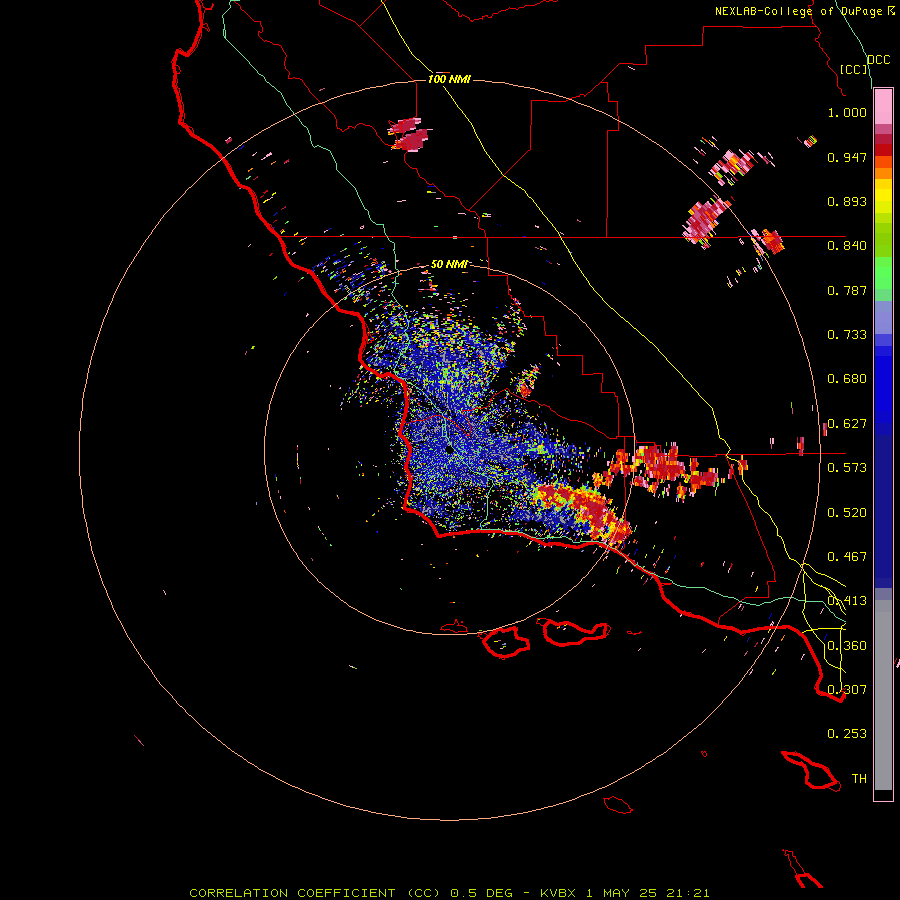
Task: Click the 0.840 scale value
Action: pyautogui.click(x=847, y=246)
